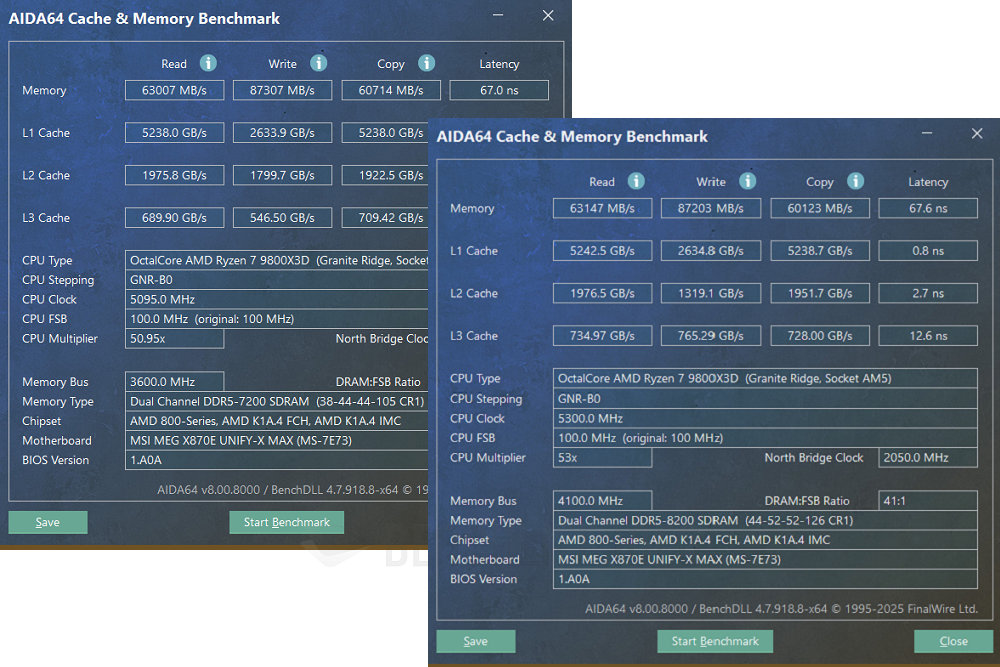Close the back AIDA64 window using its X
Viewport: 1000px width, 667px height.
point(548,16)
